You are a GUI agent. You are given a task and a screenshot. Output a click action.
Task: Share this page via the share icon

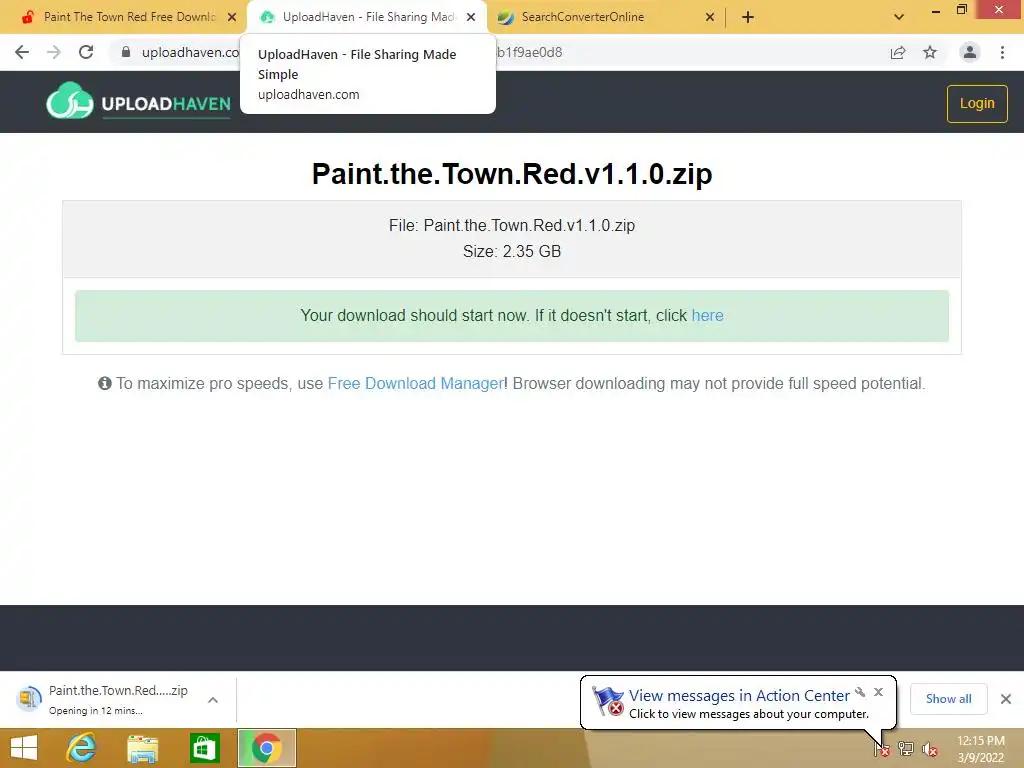pos(898,52)
